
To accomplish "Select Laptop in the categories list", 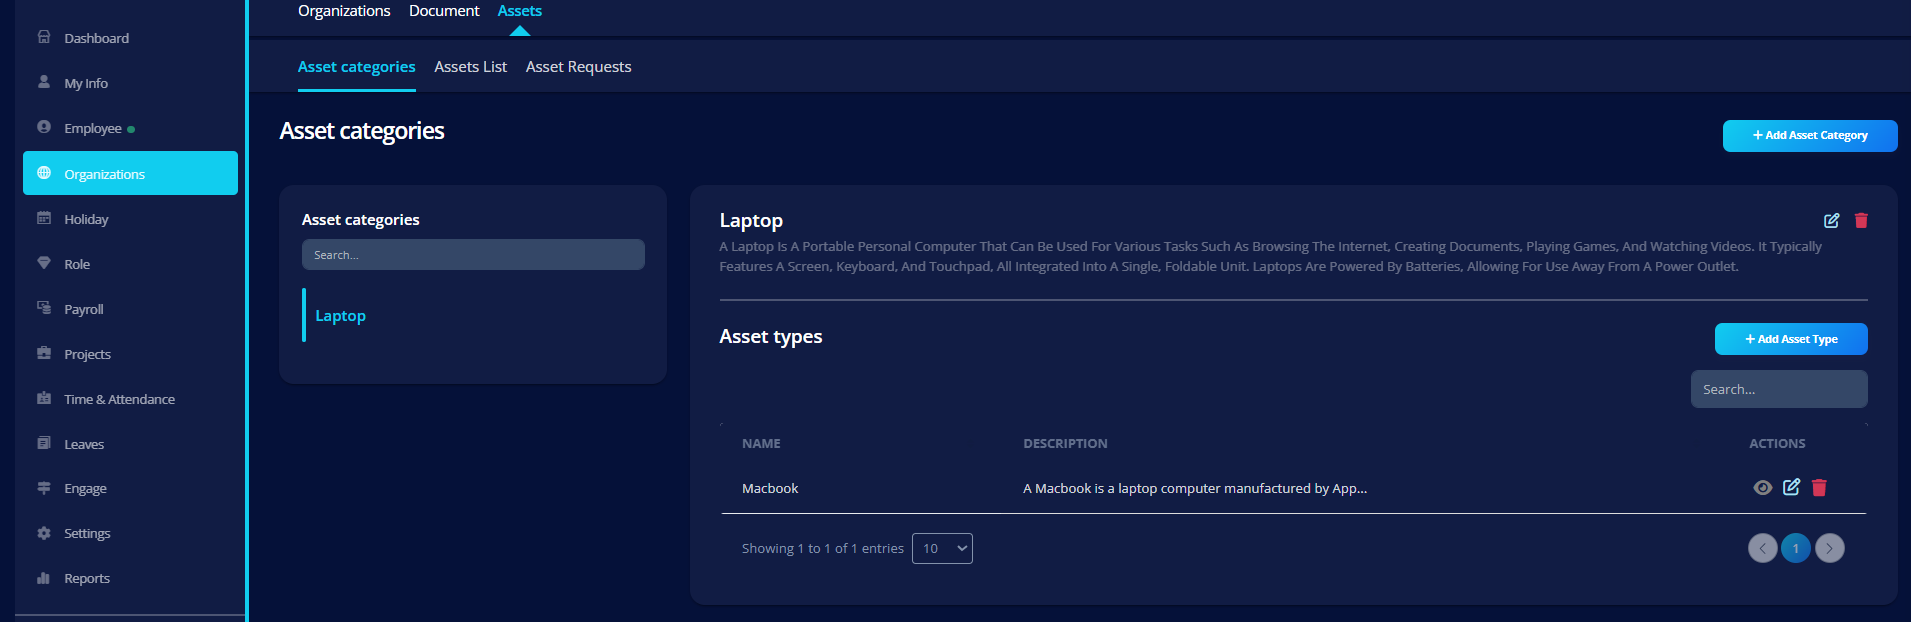I will [341, 316].
